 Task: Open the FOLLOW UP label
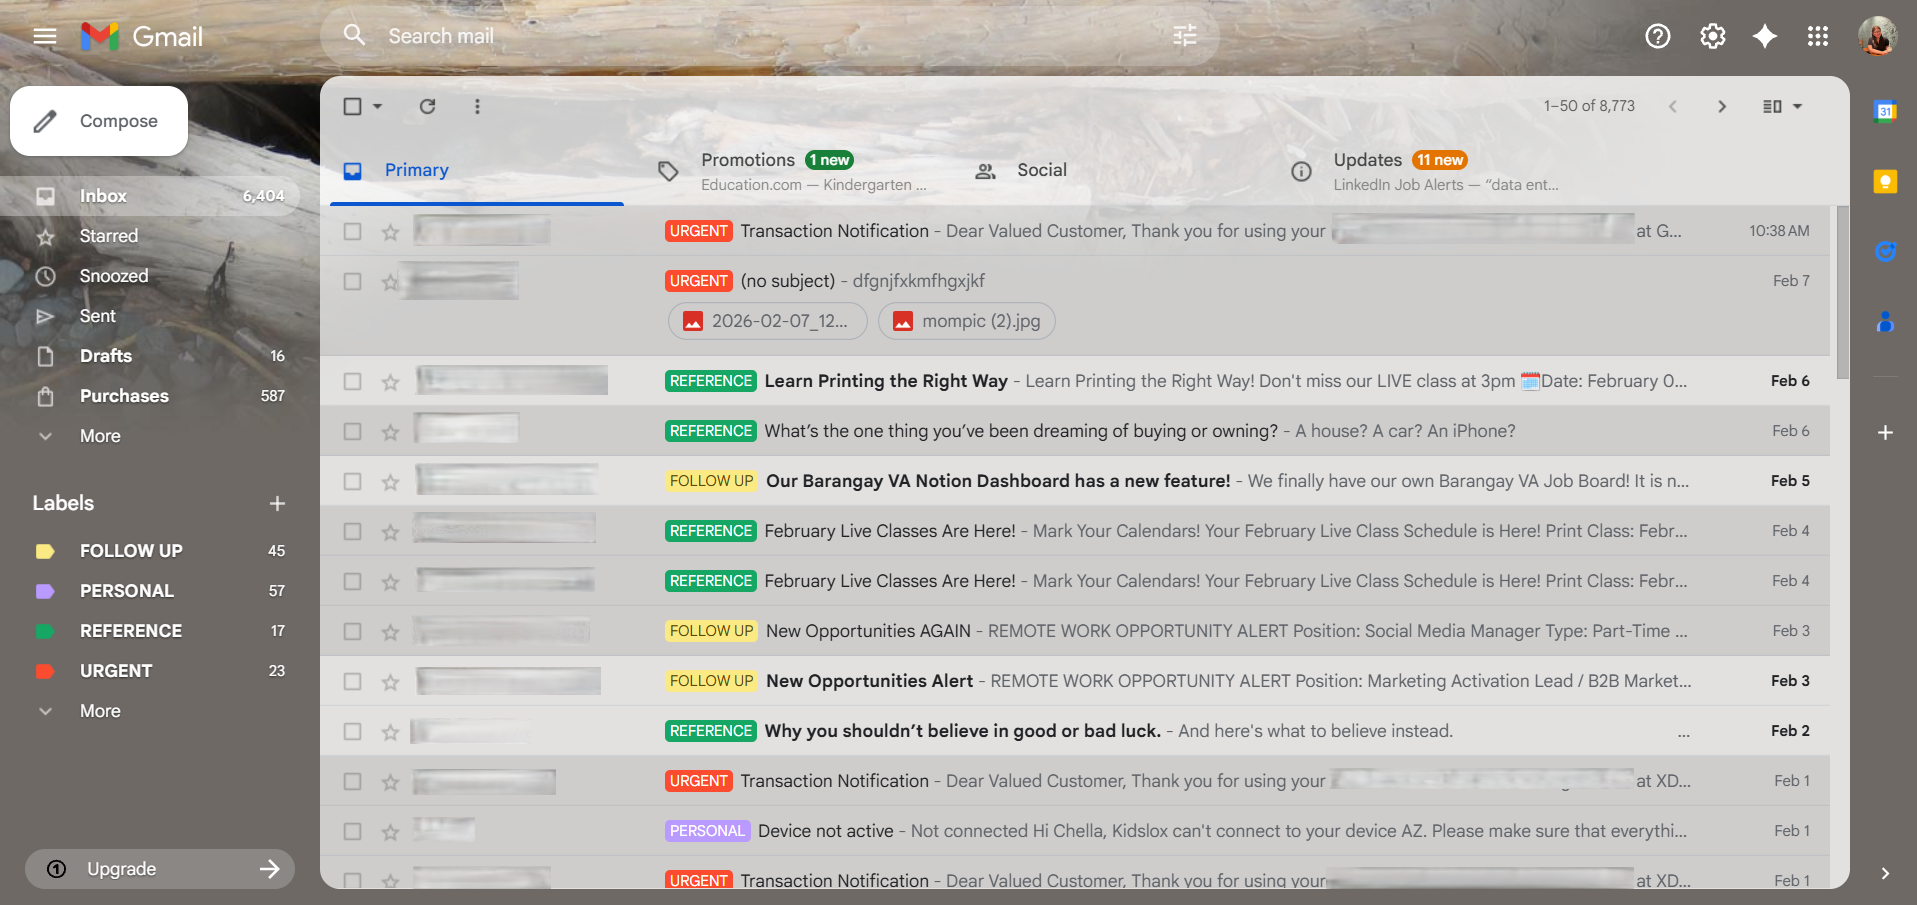click(x=150, y=551)
